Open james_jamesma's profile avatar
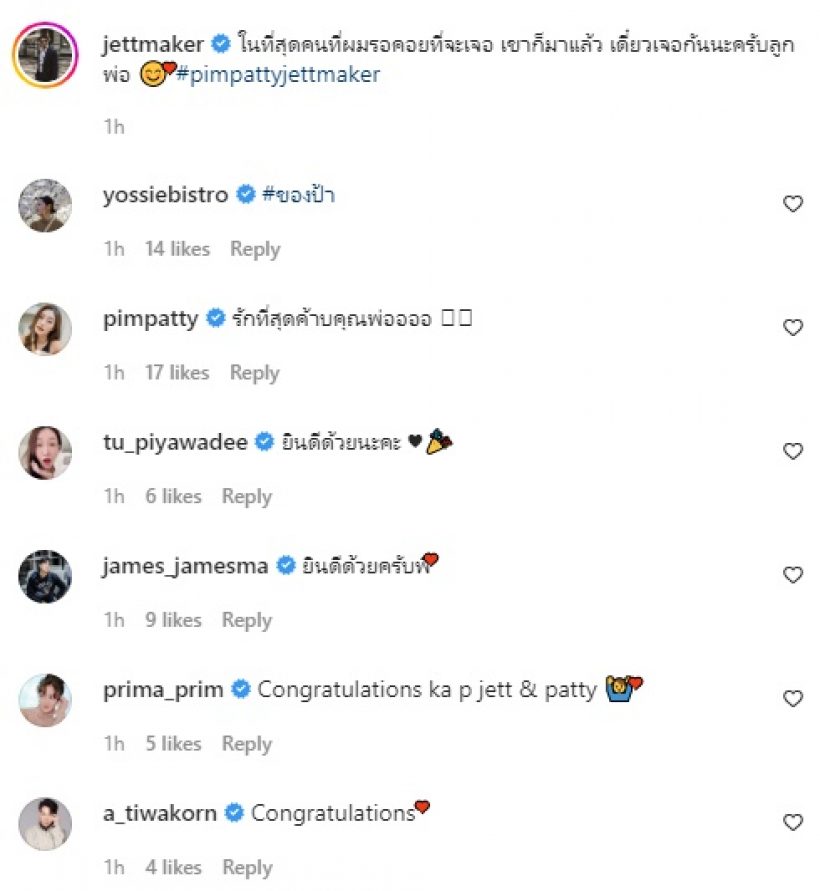Viewport: 820px width, 891px height. 45,576
